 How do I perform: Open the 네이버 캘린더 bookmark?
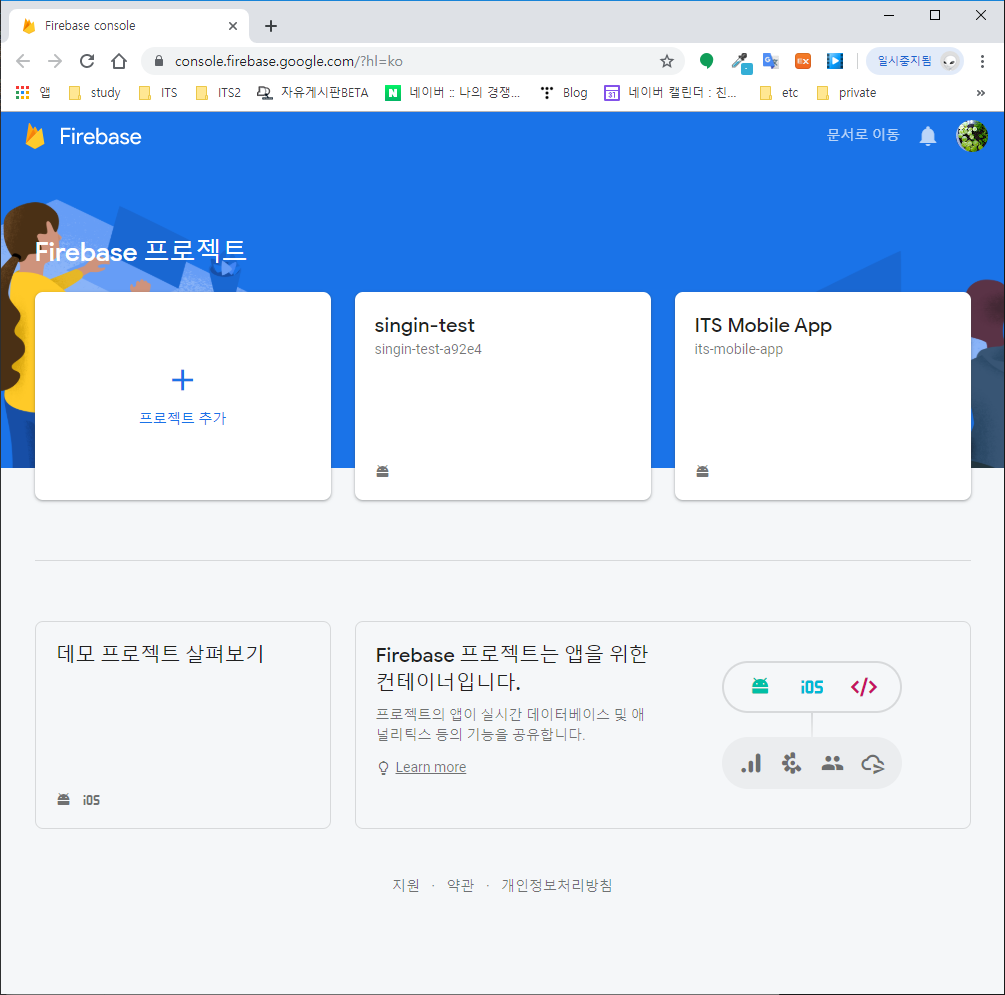click(671, 93)
